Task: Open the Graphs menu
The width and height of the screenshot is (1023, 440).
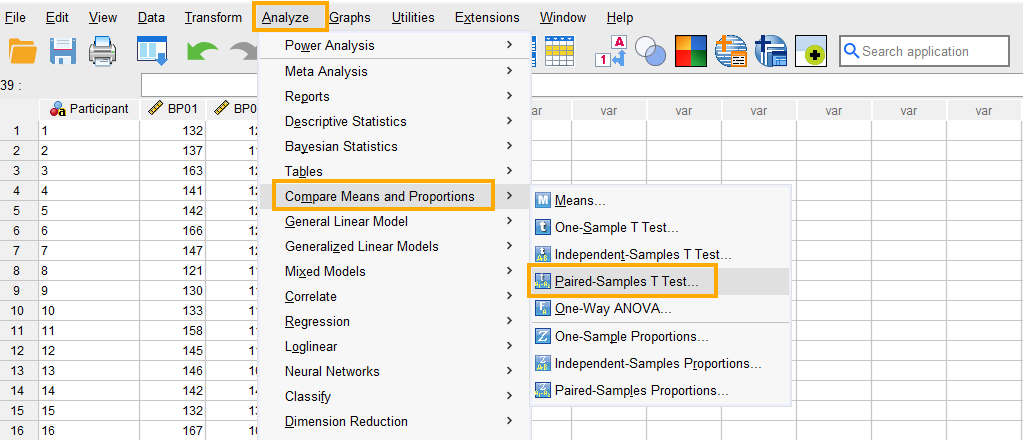Action: click(x=349, y=17)
